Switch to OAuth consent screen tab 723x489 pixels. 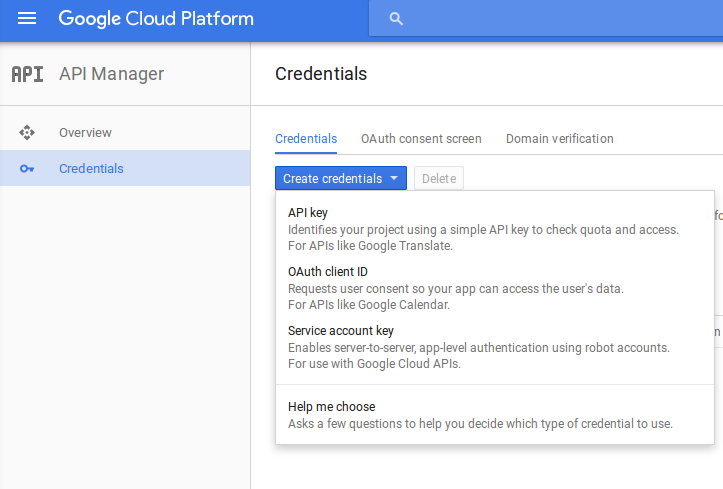click(421, 139)
